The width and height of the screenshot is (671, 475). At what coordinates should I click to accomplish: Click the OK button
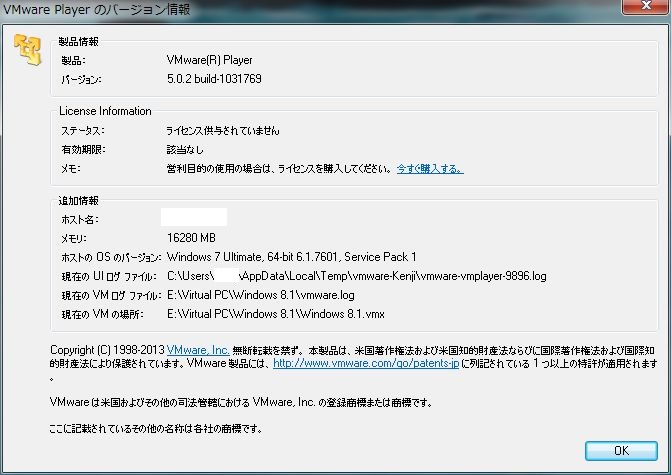coord(621,451)
